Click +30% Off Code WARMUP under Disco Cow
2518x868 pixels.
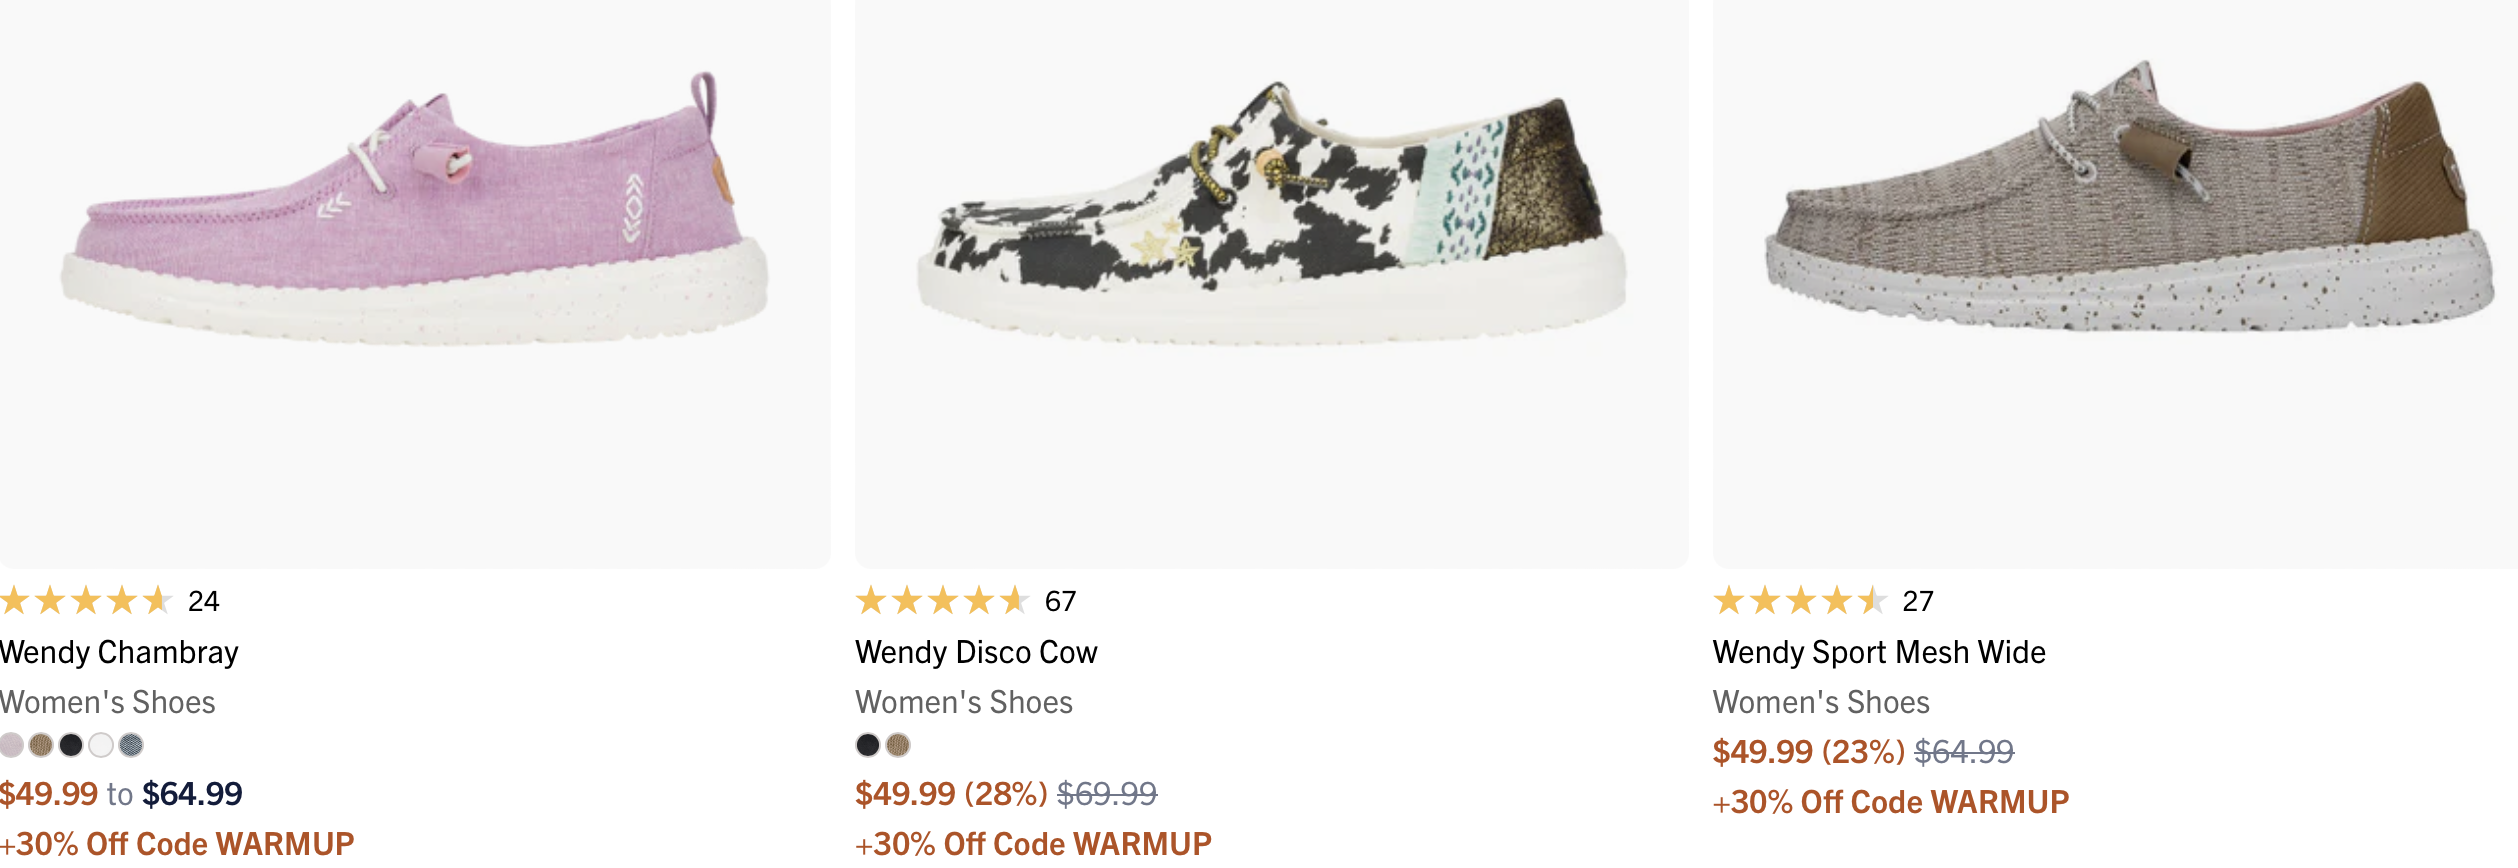[x=1032, y=843]
